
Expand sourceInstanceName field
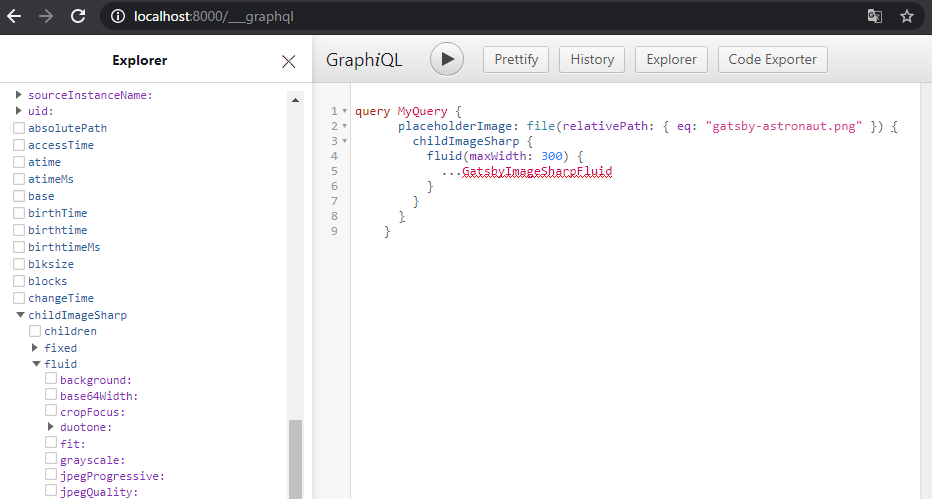coord(18,94)
